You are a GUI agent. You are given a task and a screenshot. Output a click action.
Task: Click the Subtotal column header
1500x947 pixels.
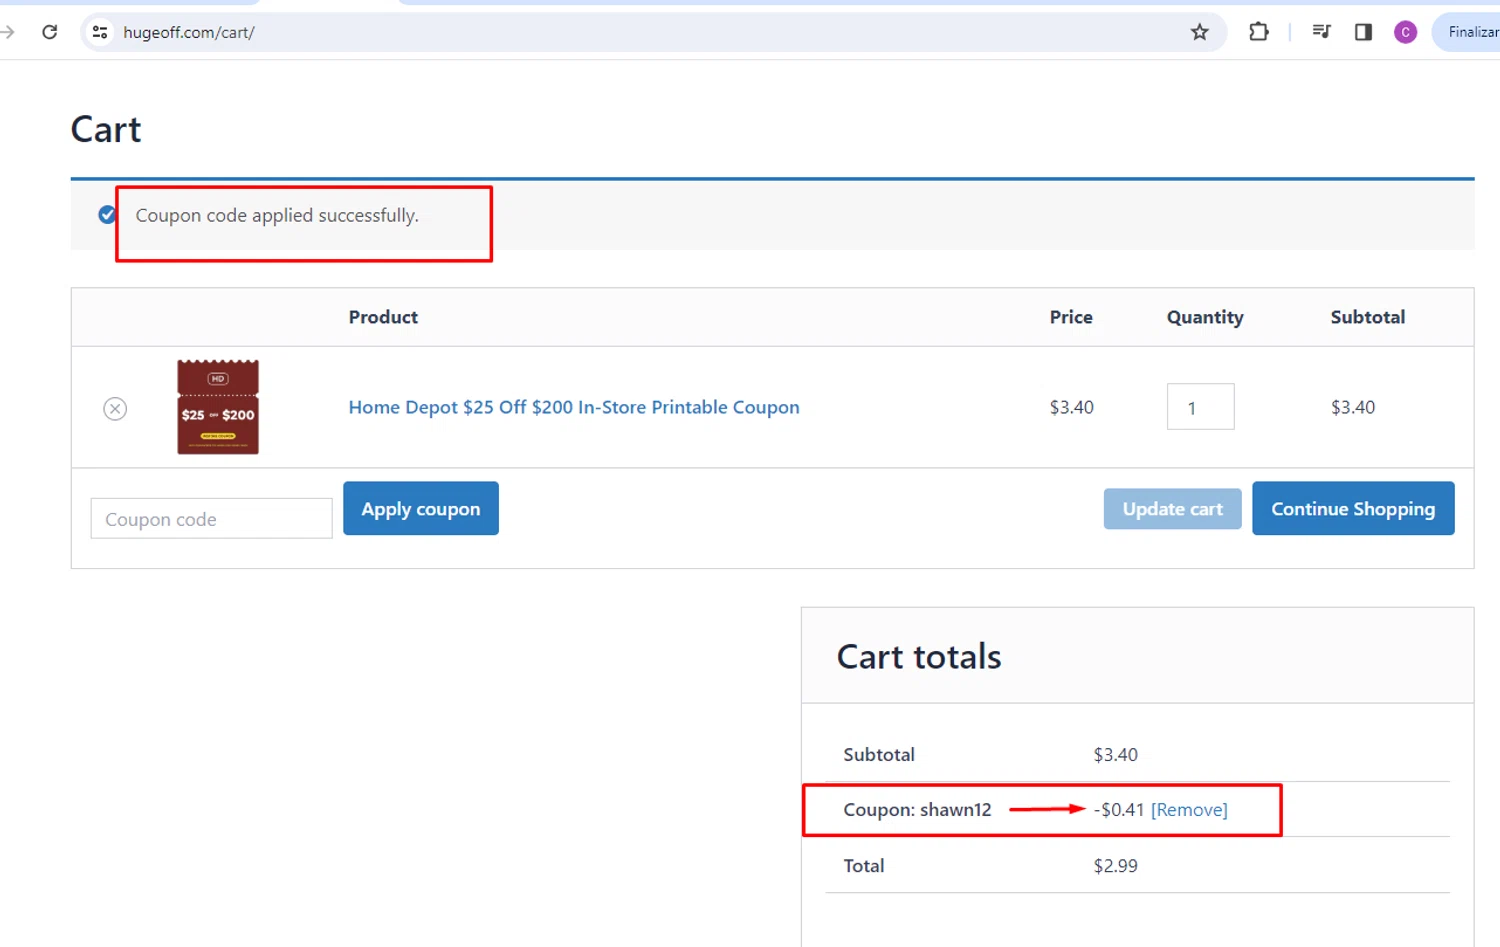[1367, 317]
